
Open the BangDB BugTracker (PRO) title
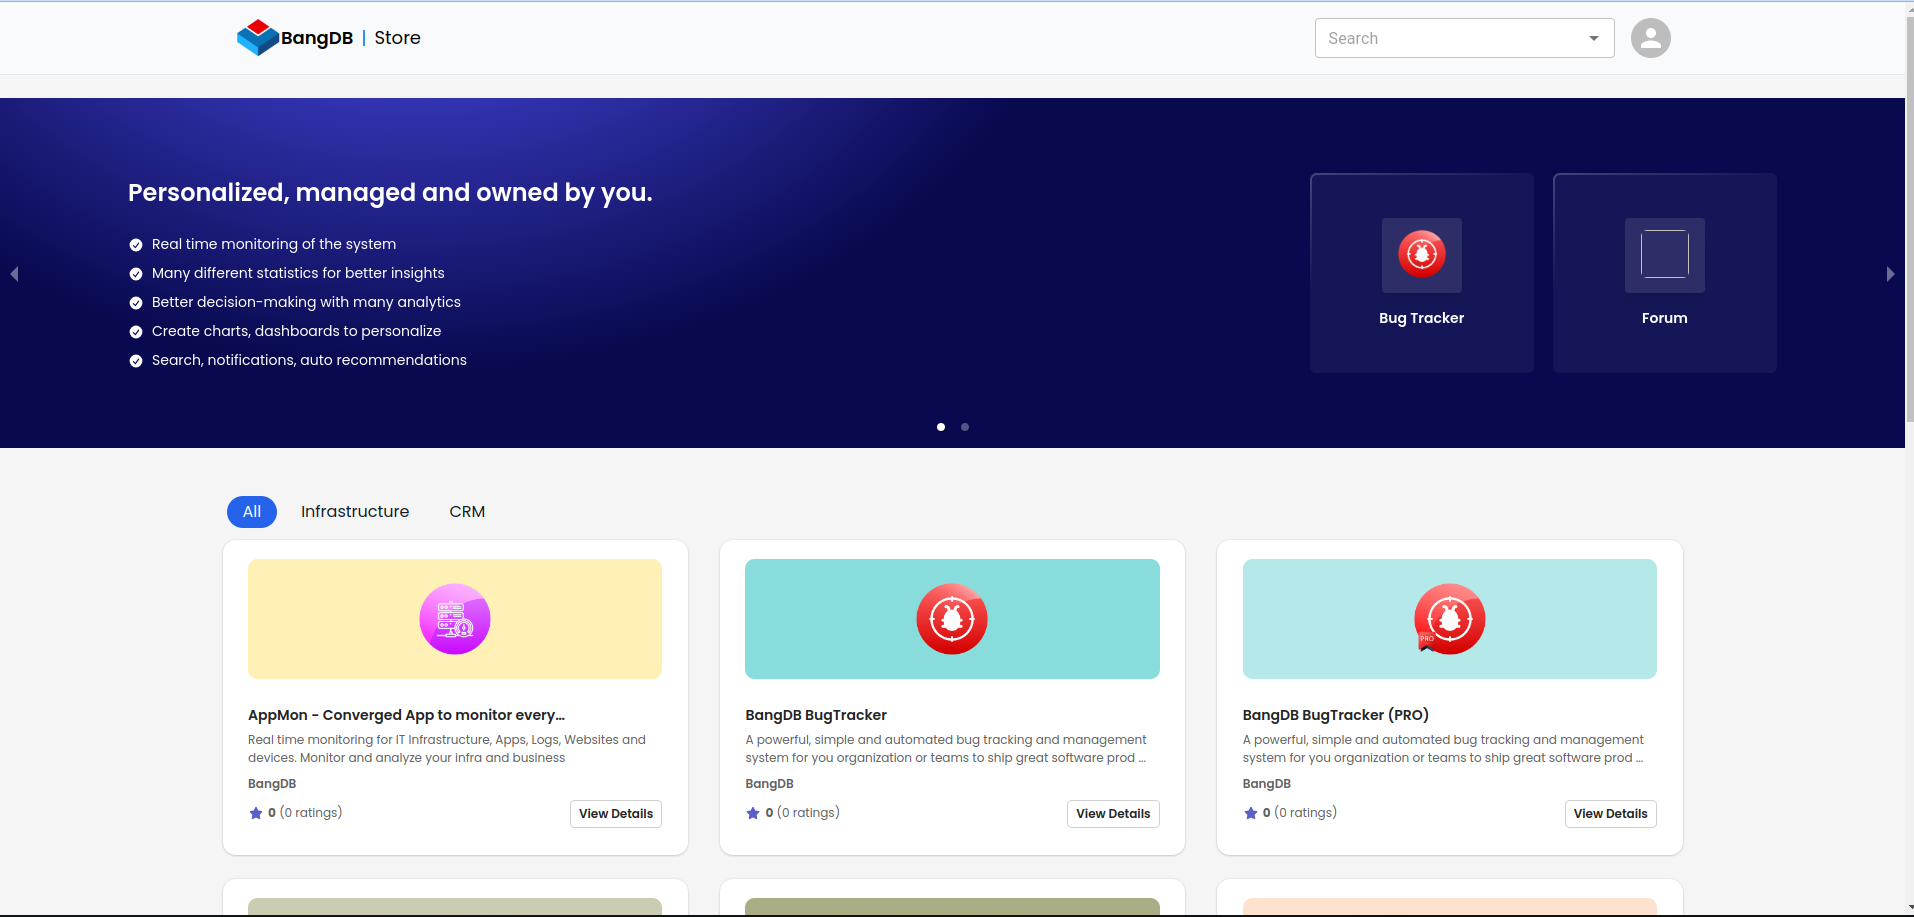pos(1335,715)
